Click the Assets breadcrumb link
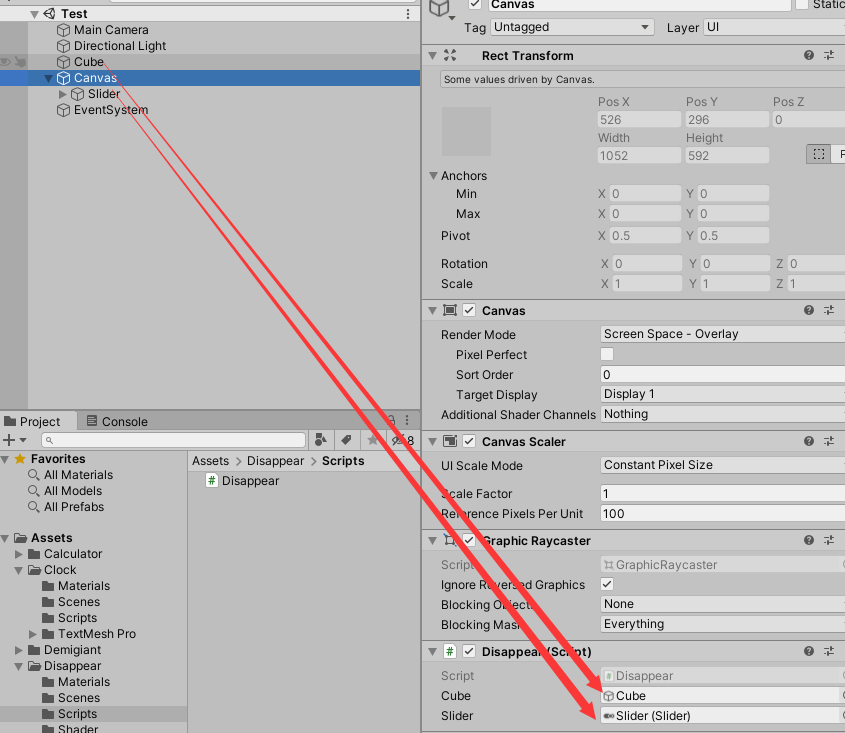845x733 pixels. pyautogui.click(x=210, y=461)
